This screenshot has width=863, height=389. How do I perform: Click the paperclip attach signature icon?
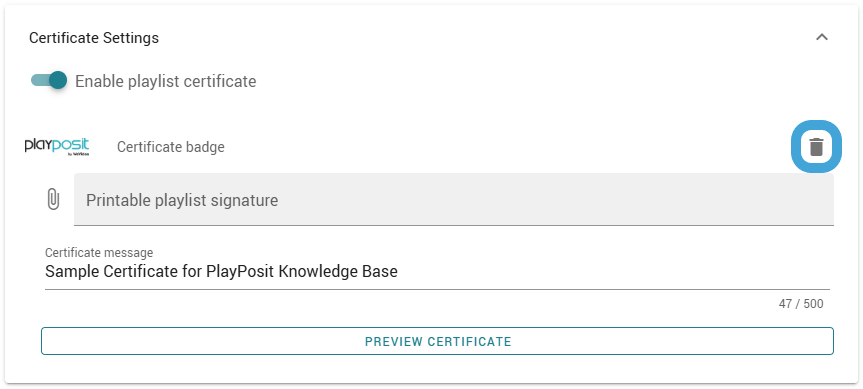click(x=52, y=199)
